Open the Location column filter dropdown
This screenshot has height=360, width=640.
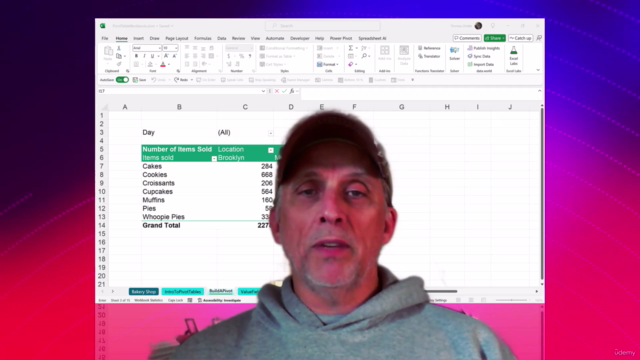[271, 150]
